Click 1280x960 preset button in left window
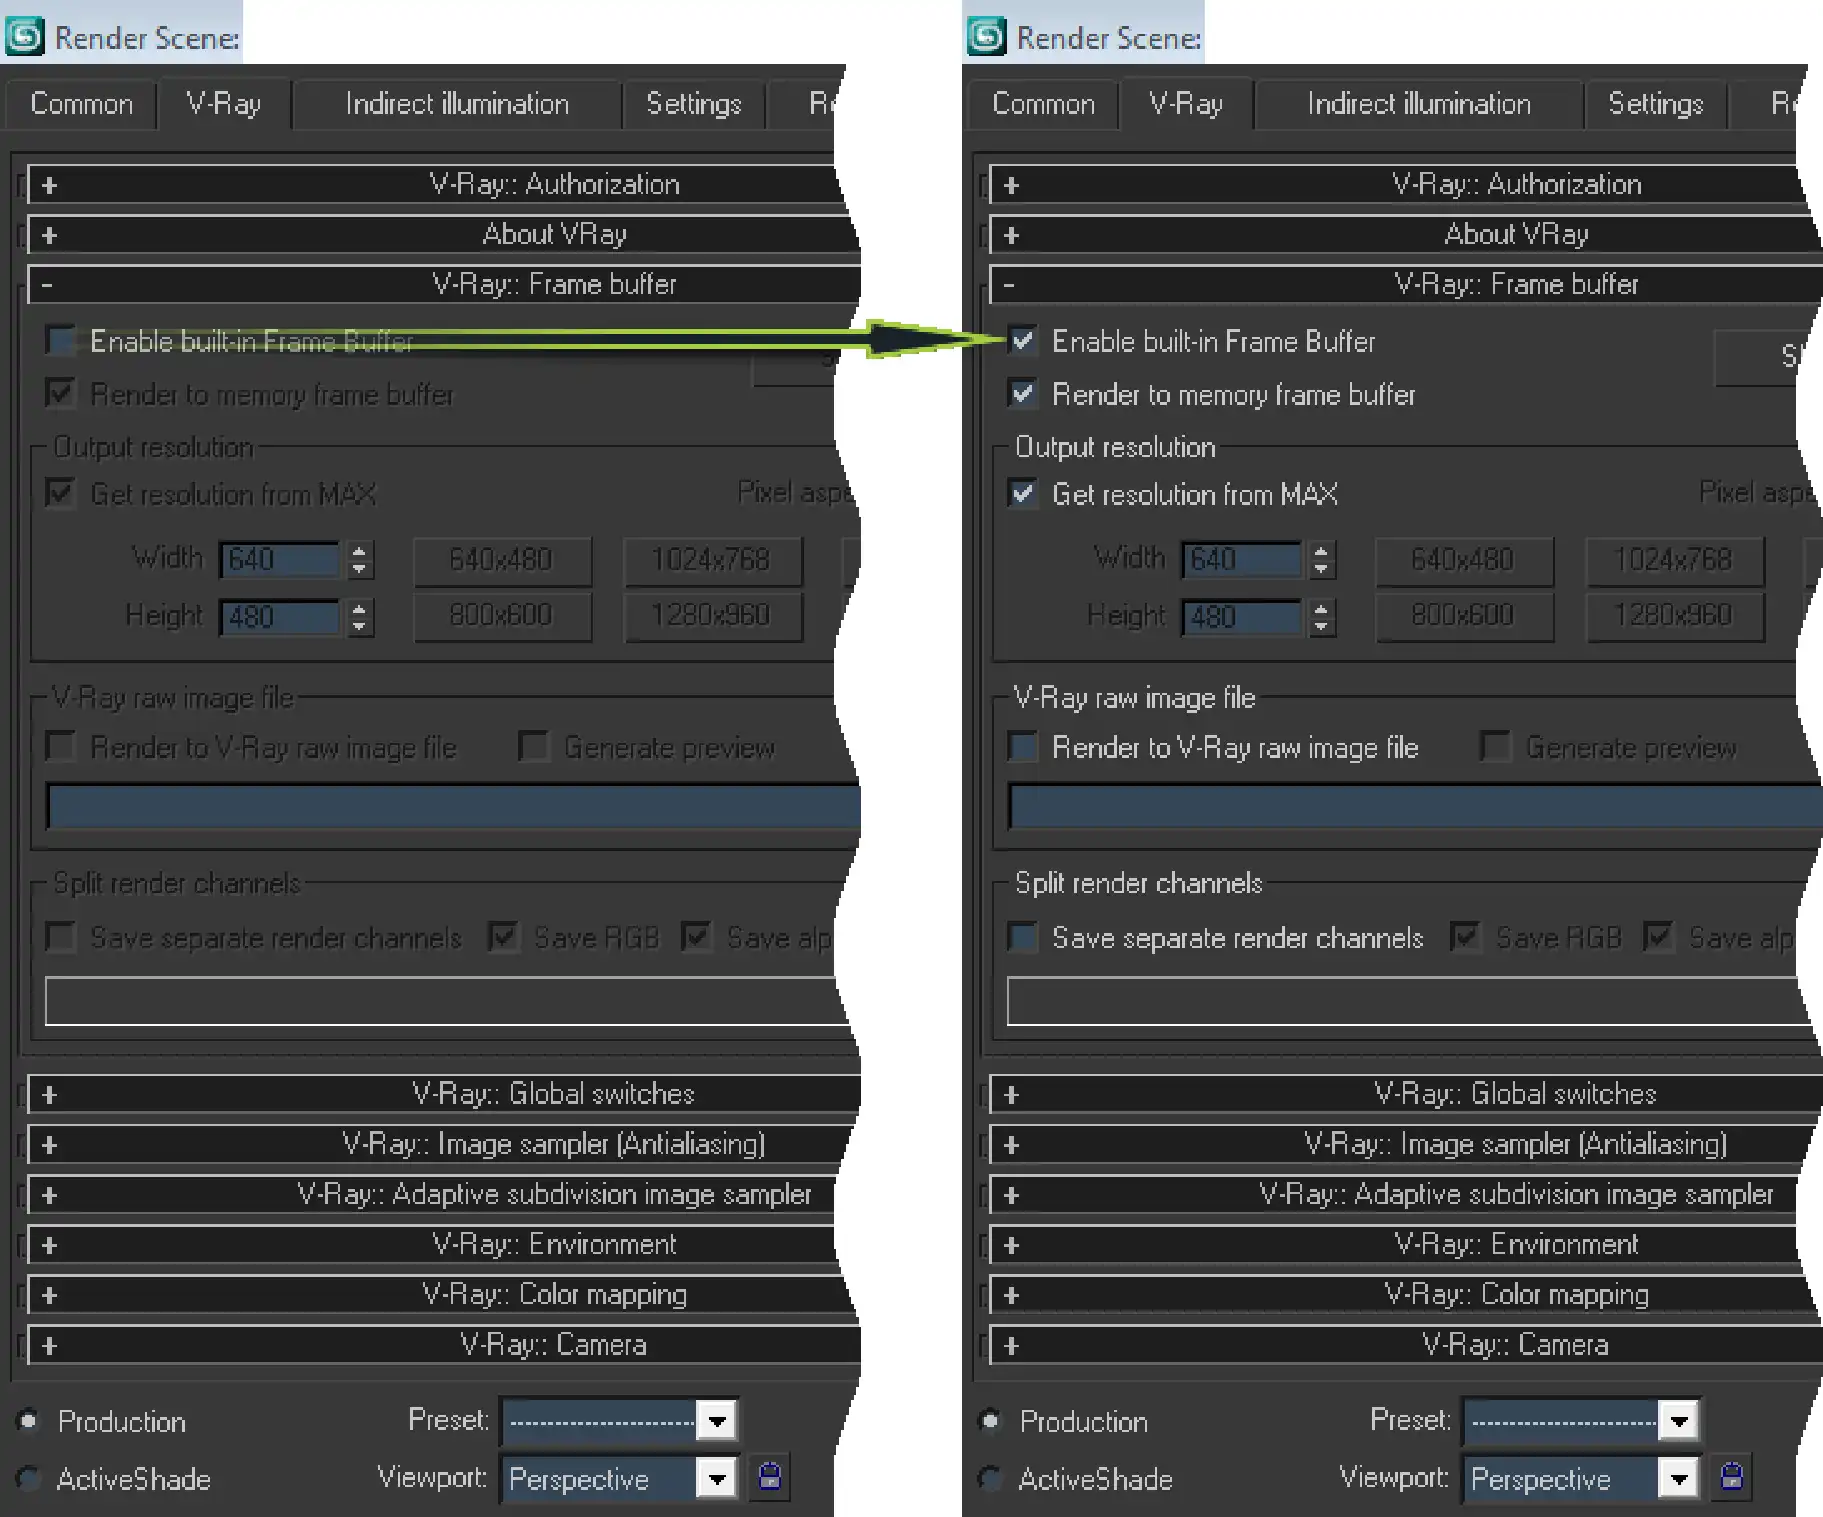Screen dimensions: 1823x1517 coord(713,616)
